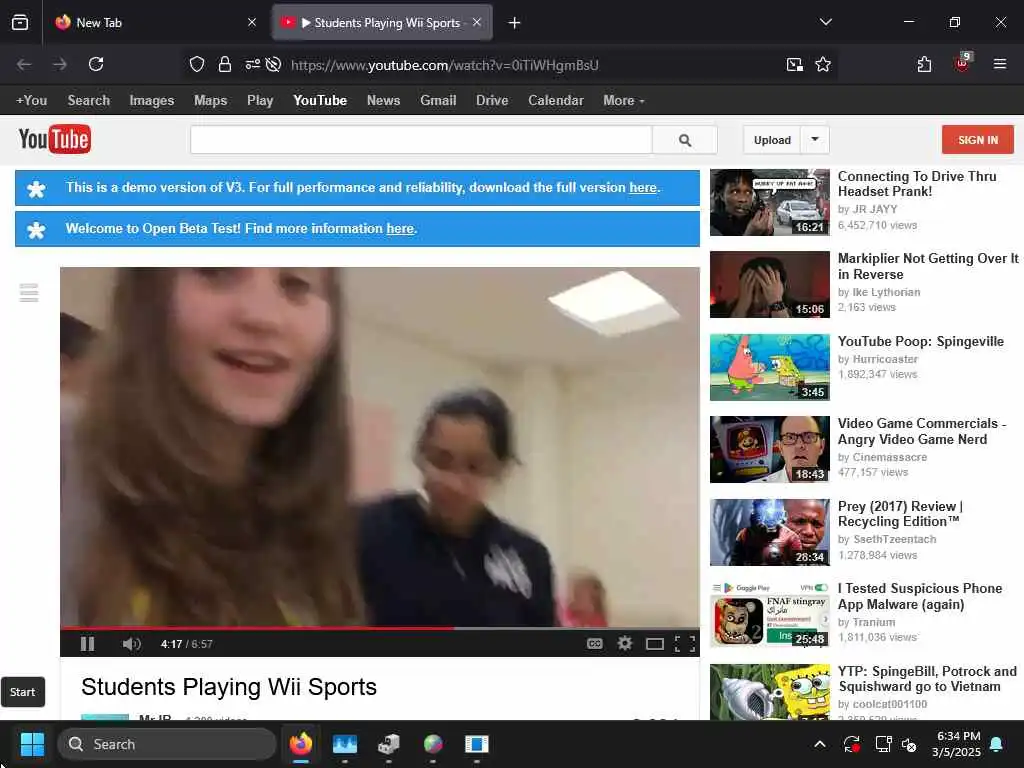Click the SIGN IN button

pos(978,140)
